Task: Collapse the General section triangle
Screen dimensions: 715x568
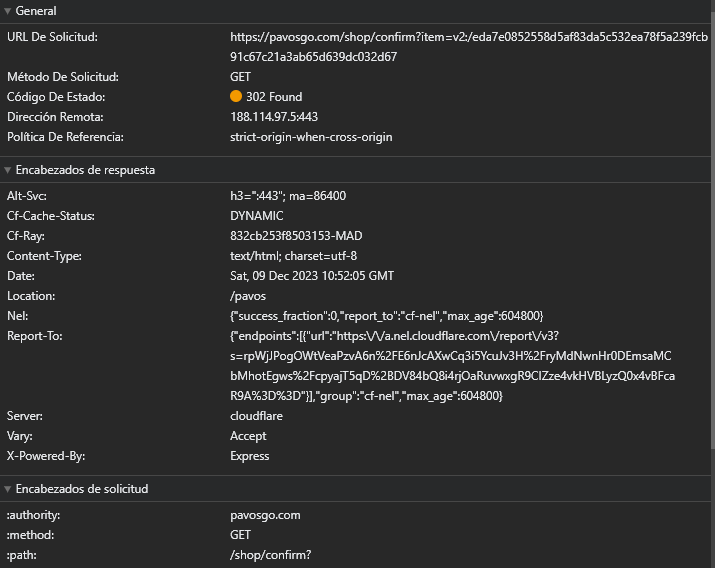Action: (8, 11)
